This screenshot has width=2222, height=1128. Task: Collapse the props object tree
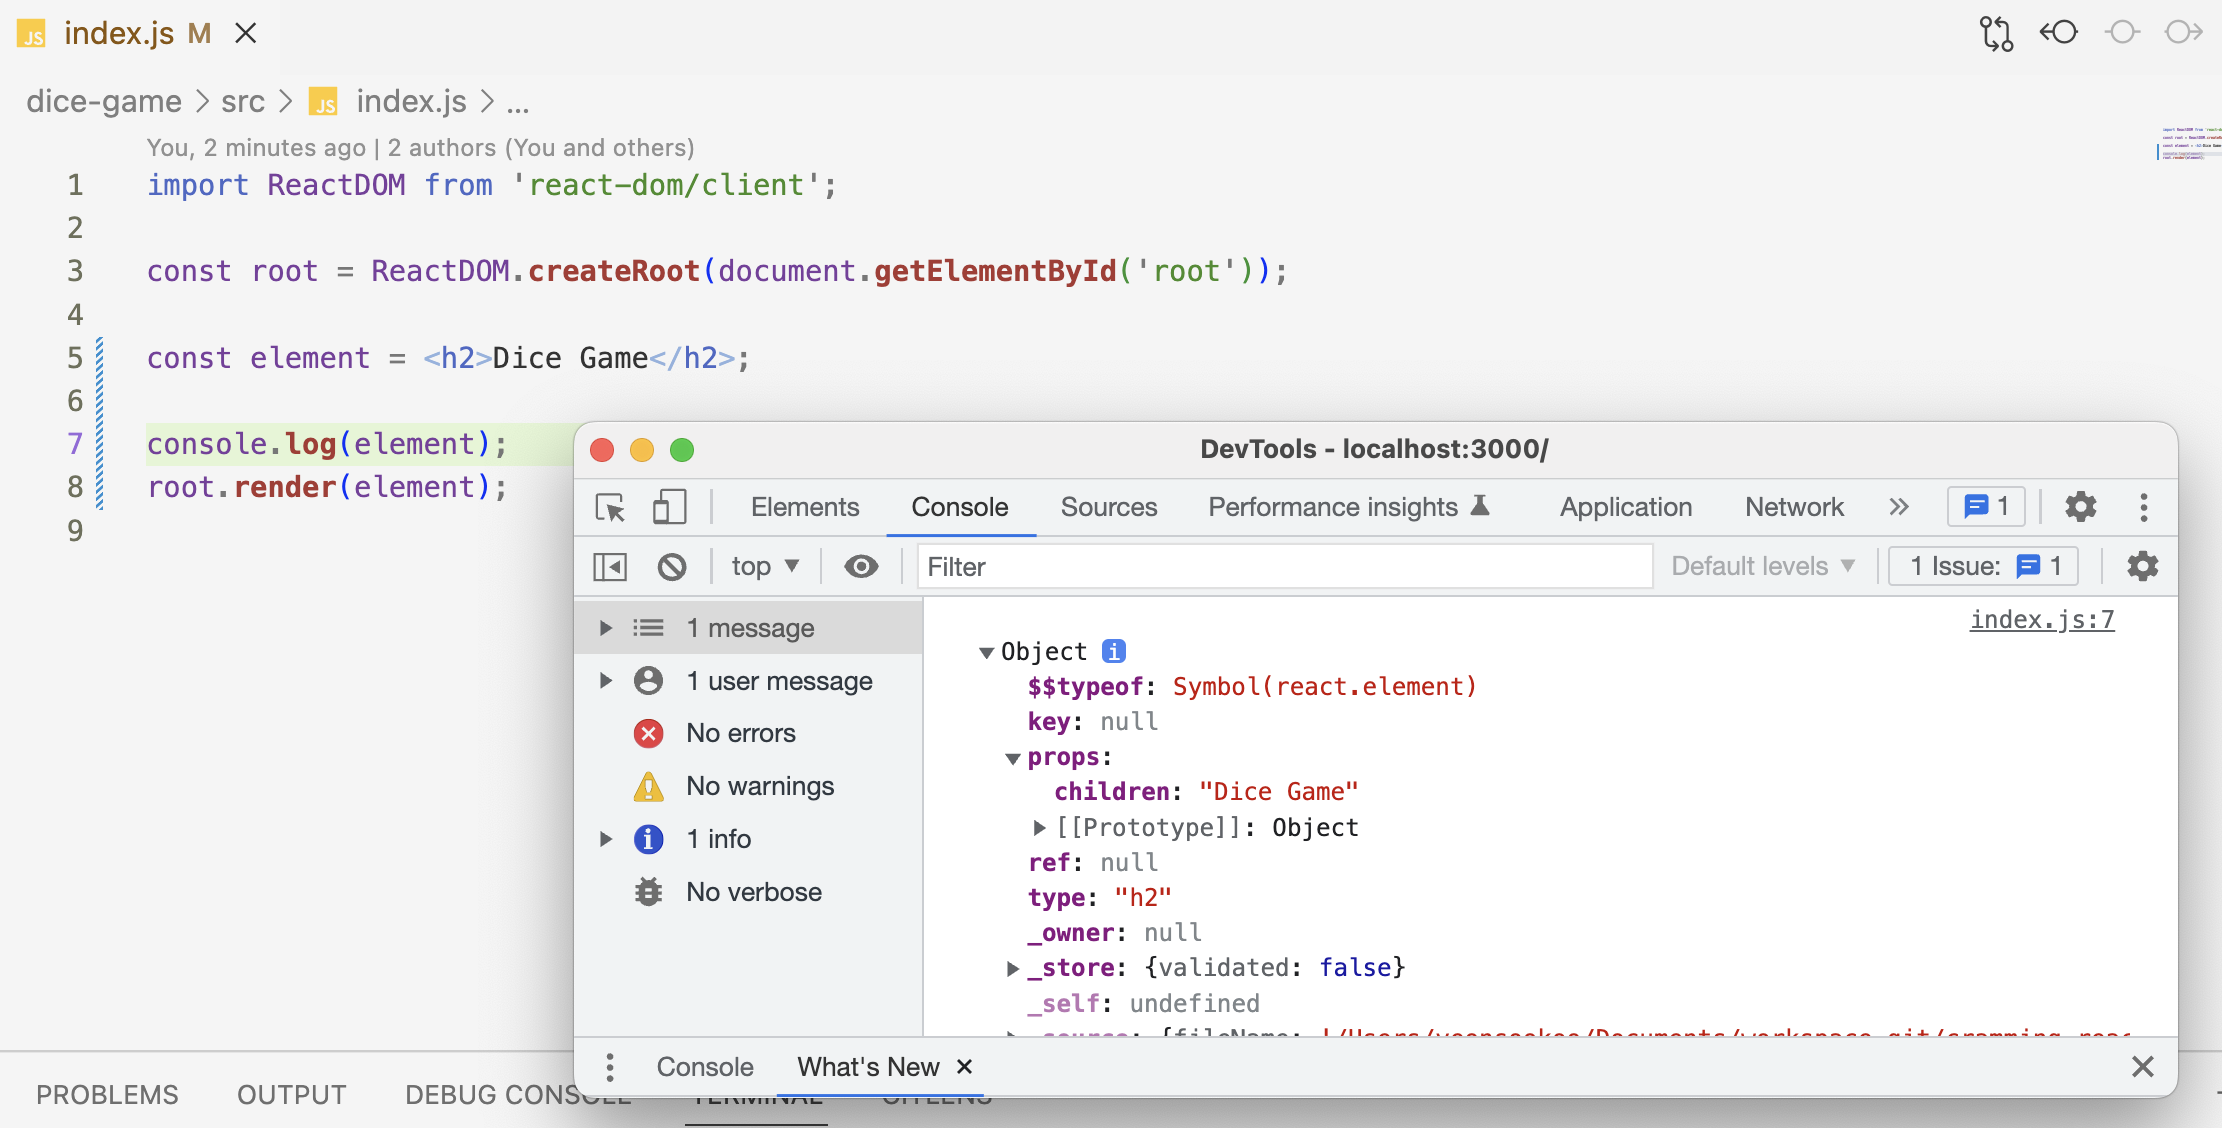pyautogui.click(x=1013, y=758)
